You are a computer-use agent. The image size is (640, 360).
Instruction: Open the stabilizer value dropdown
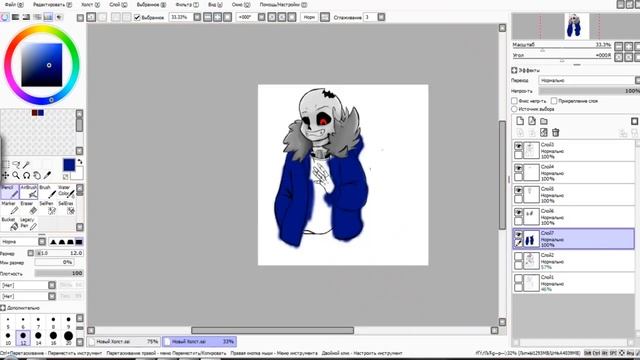pyautogui.click(x=381, y=17)
